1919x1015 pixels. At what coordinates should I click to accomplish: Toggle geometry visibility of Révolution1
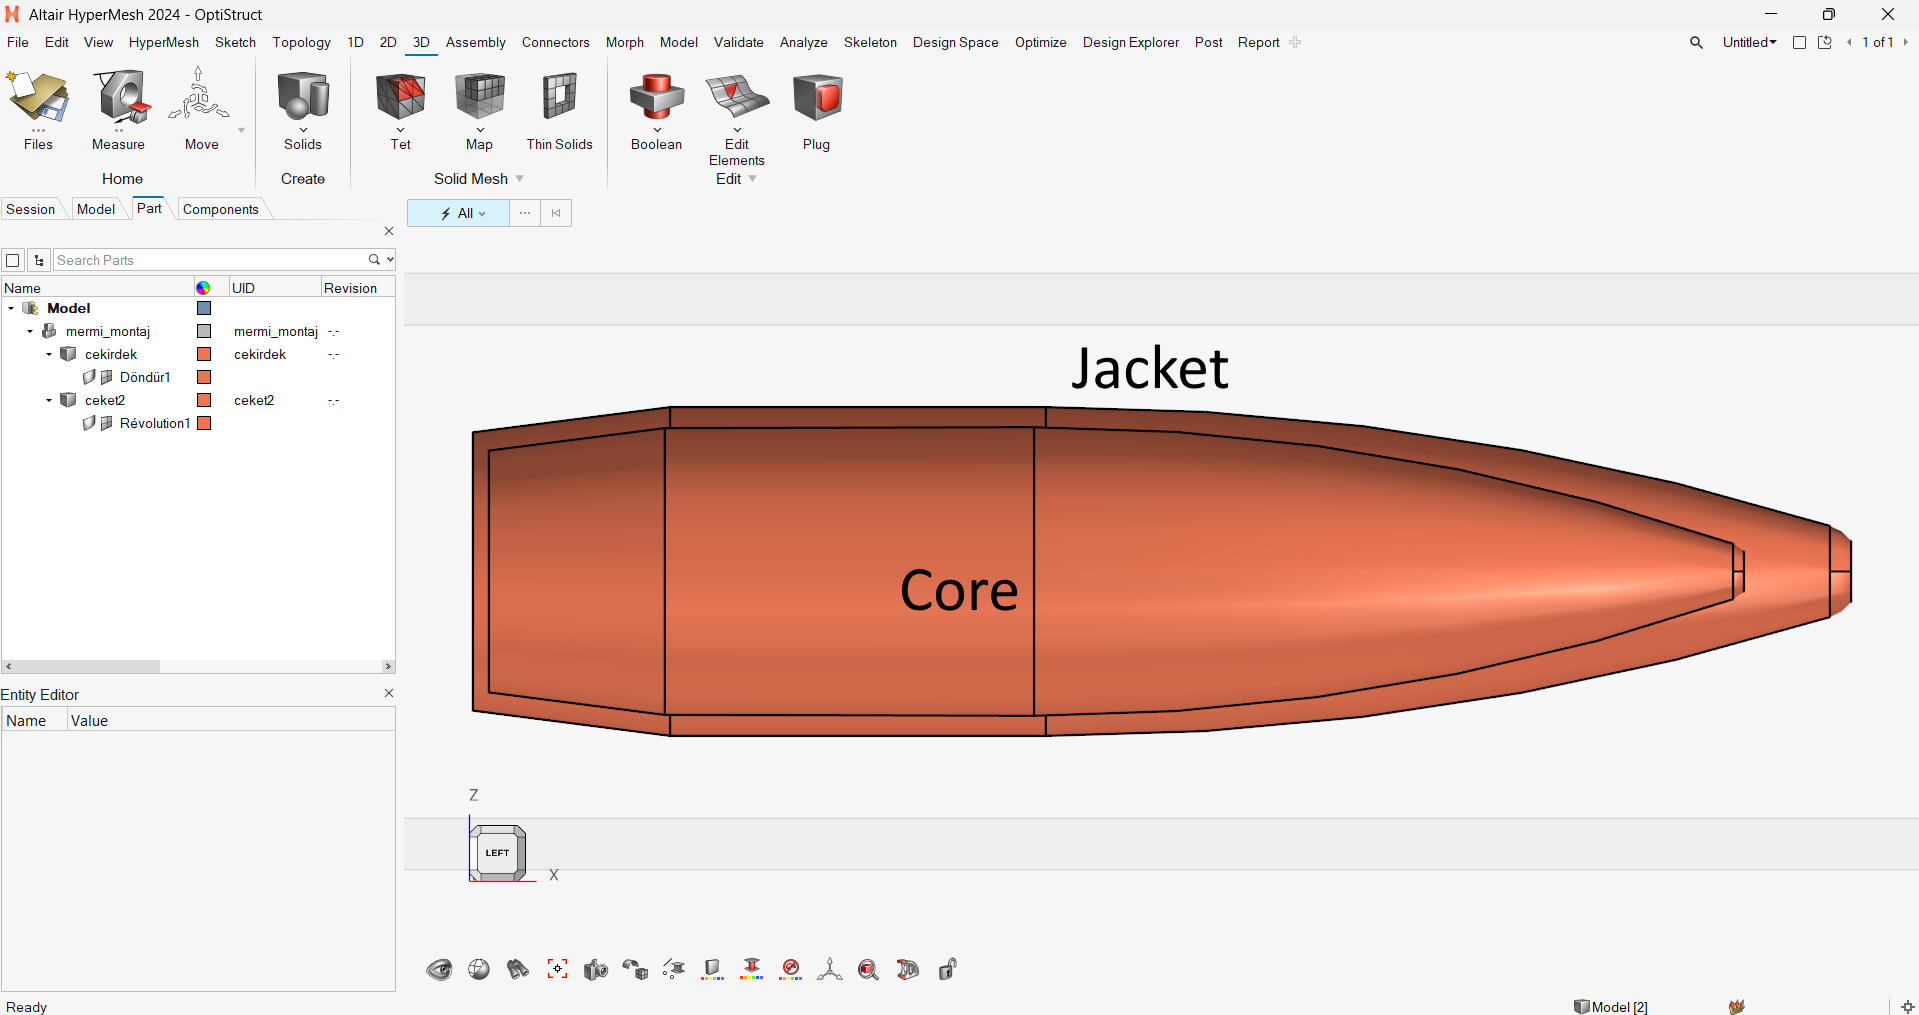(x=89, y=423)
